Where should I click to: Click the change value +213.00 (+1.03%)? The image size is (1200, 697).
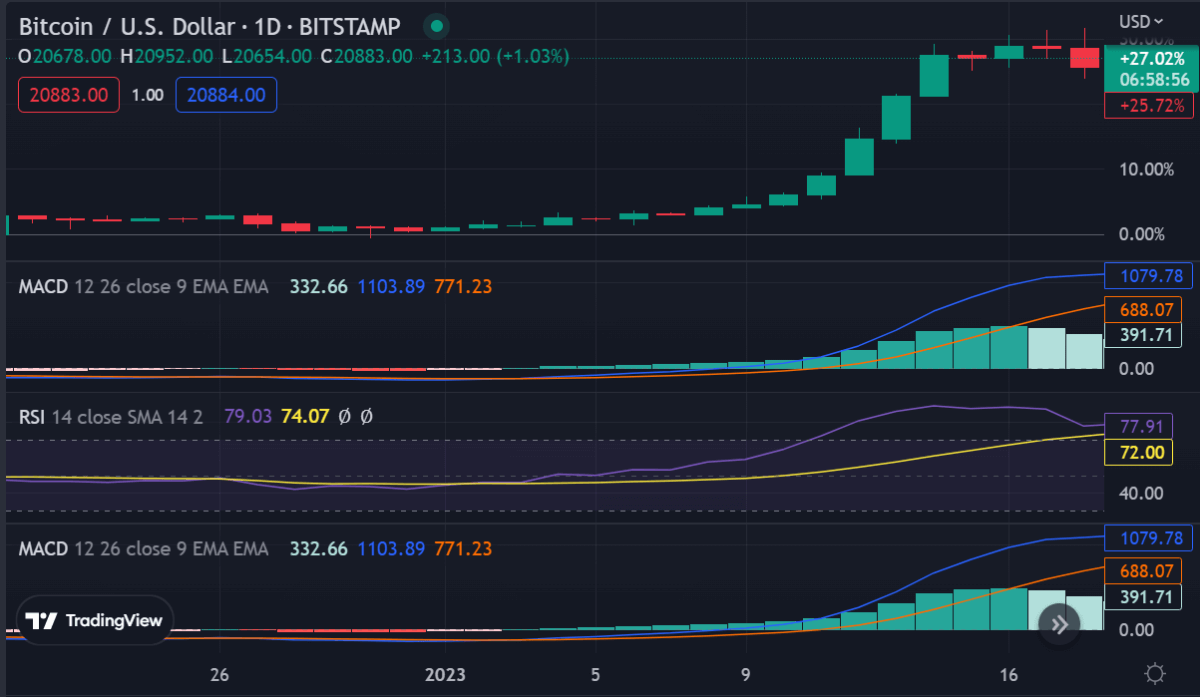495,57
